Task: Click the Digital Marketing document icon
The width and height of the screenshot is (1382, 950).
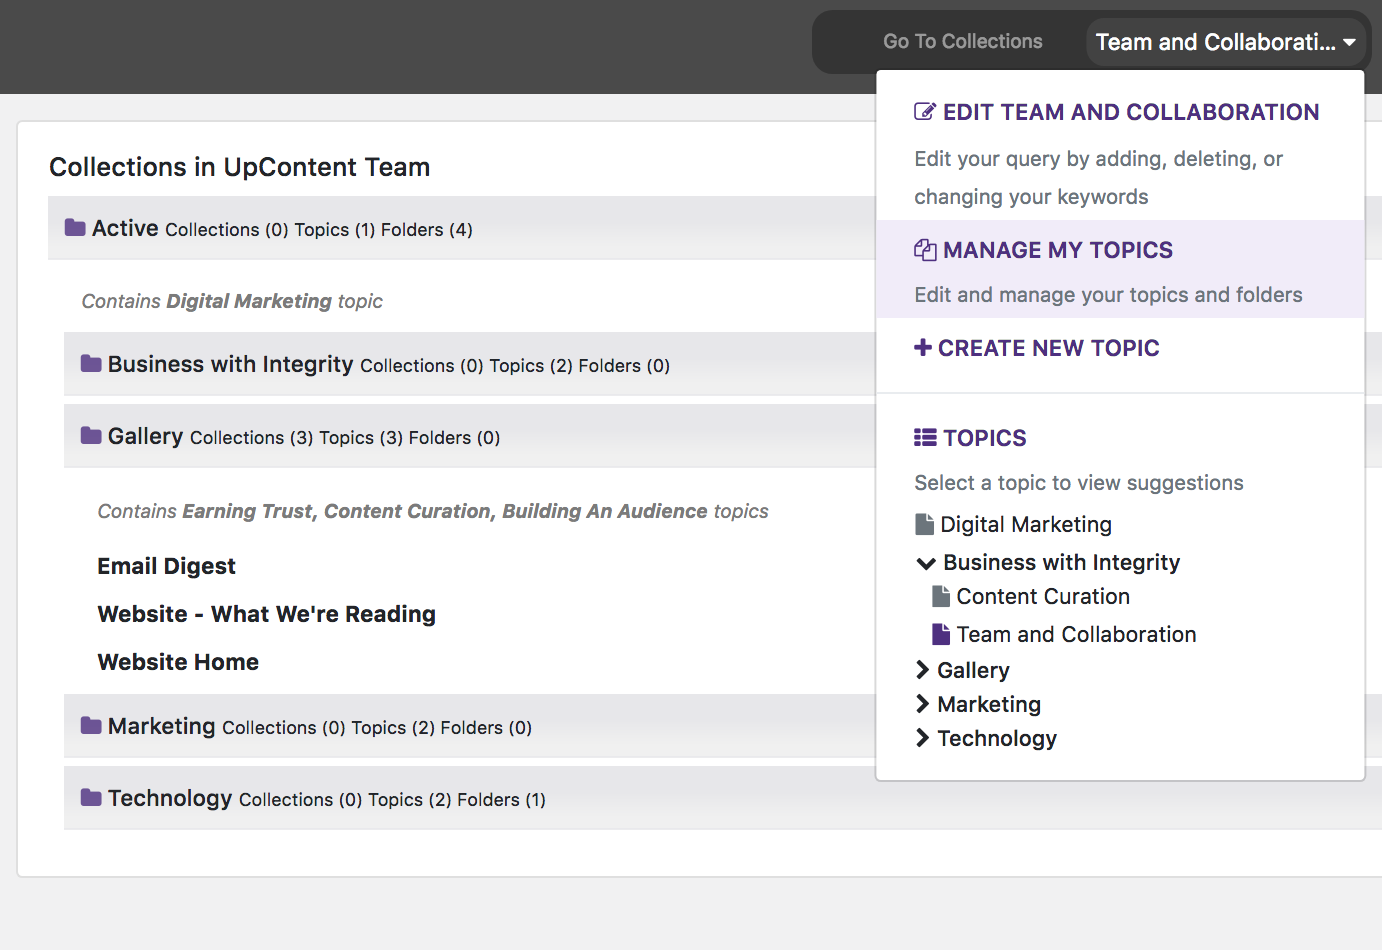Action: (x=925, y=525)
